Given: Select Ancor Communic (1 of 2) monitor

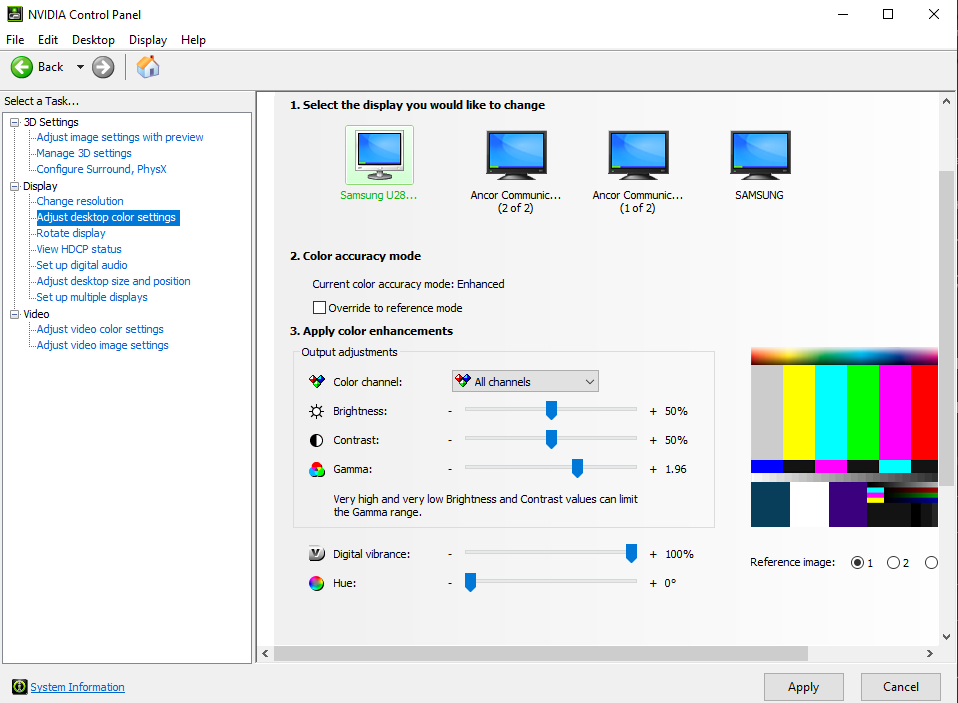Looking at the screenshot, I should tap(638, 155).
